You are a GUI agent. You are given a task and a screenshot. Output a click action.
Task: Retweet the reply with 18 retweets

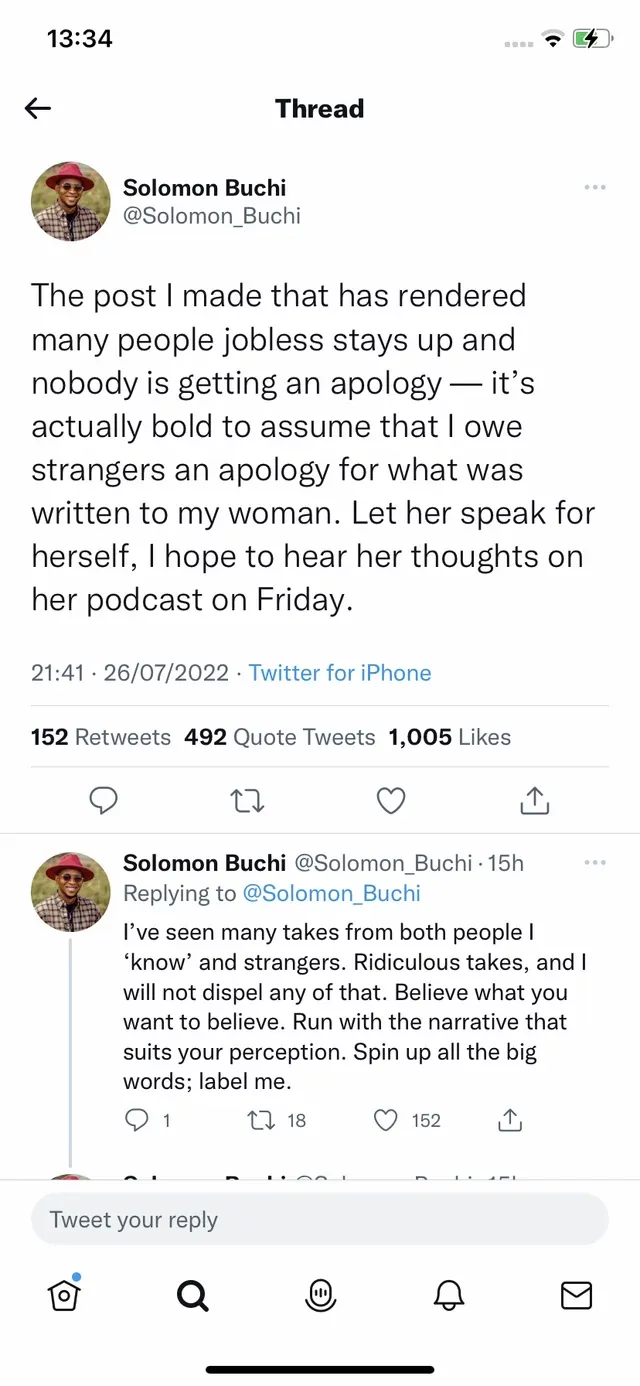[x=261, y=1120]
